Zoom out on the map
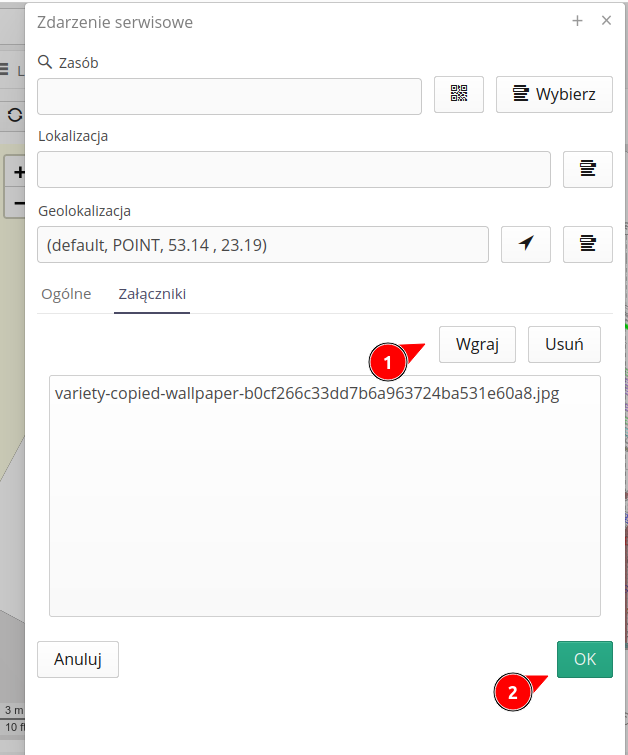The height and width of the screenshot is (755, 628). pos(17,203)
